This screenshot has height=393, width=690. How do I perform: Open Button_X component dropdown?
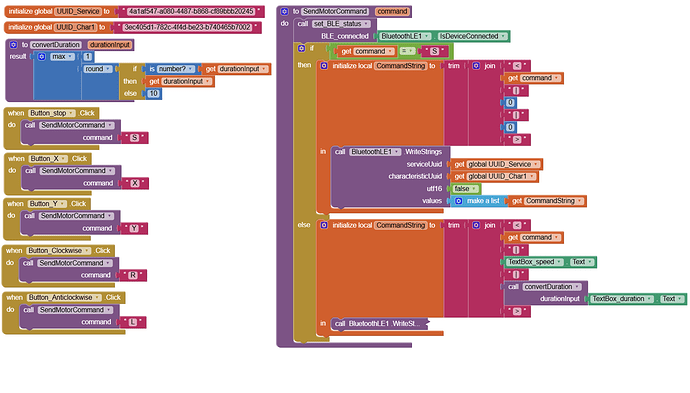click(x=63, y=159)
